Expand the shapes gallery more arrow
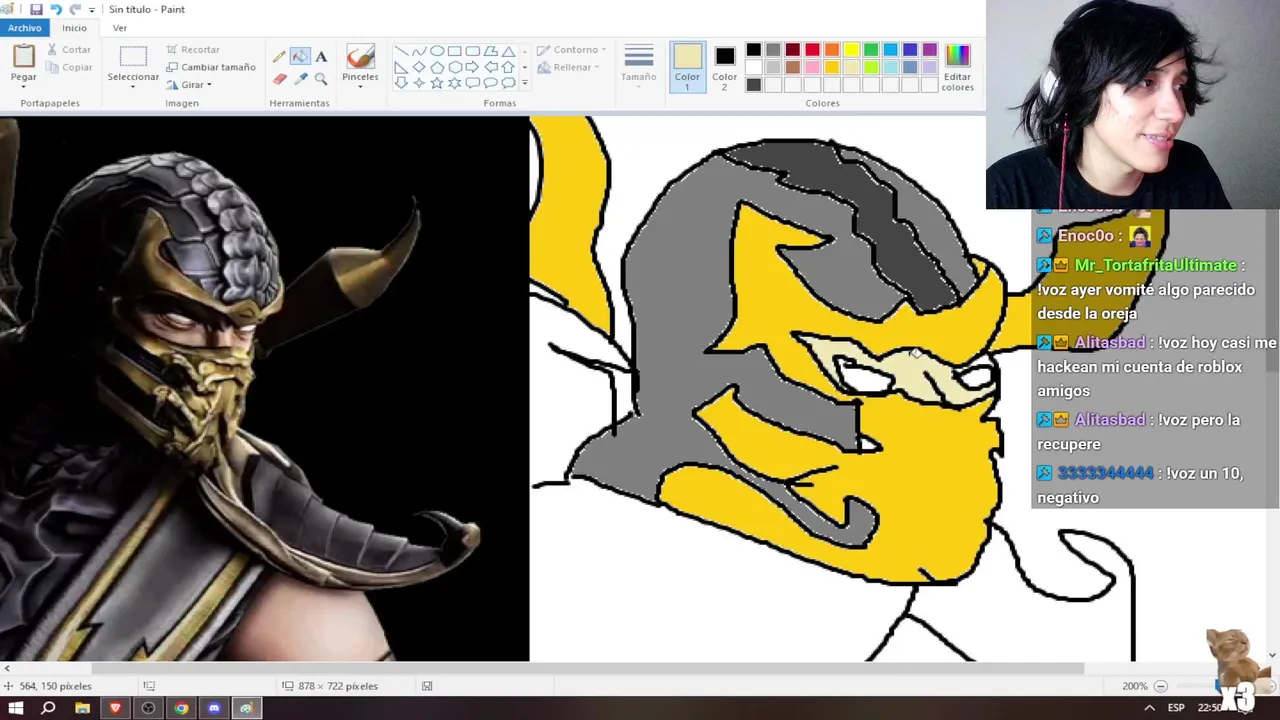Screen dimensions: 1280x720 pos(525,83)
